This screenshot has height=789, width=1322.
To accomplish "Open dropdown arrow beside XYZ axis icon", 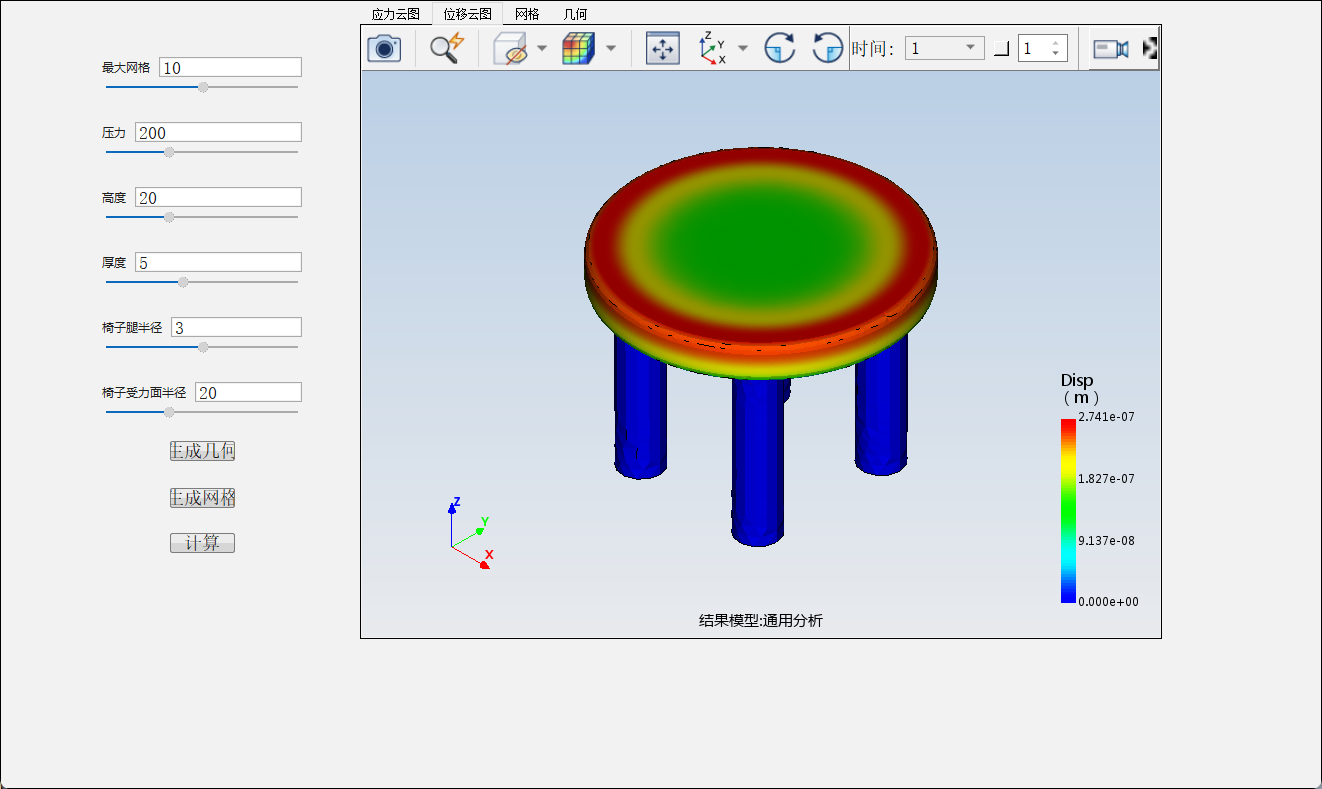I will [x=743, y=48].
